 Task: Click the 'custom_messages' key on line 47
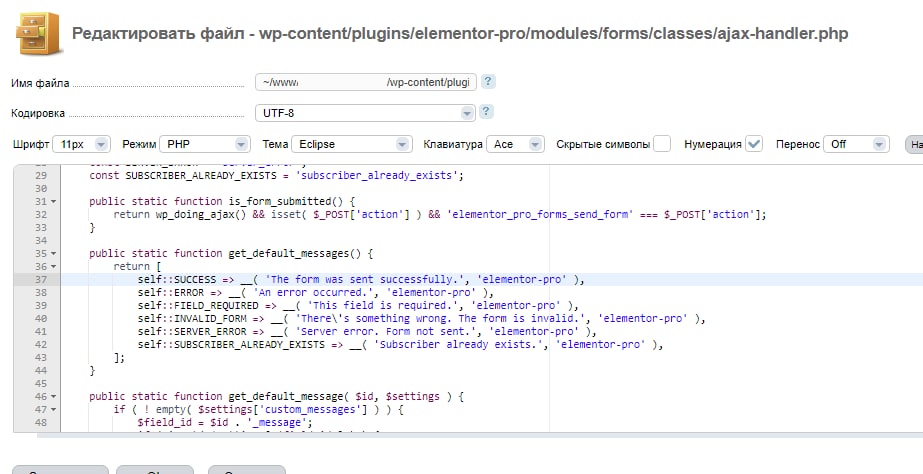313,409
